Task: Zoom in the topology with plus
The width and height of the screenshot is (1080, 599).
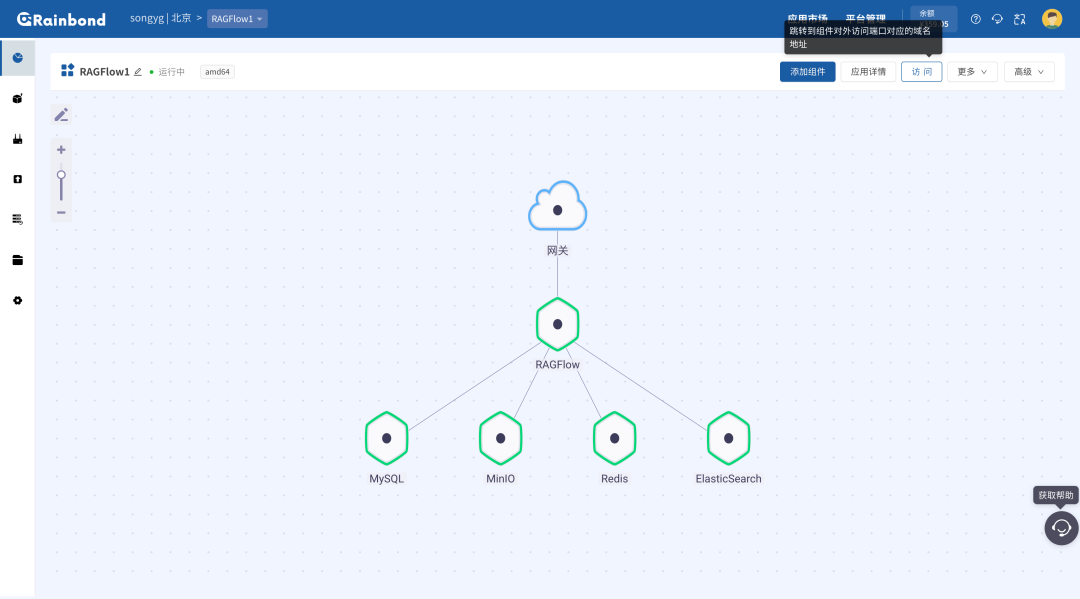Action: click(61, 149)
